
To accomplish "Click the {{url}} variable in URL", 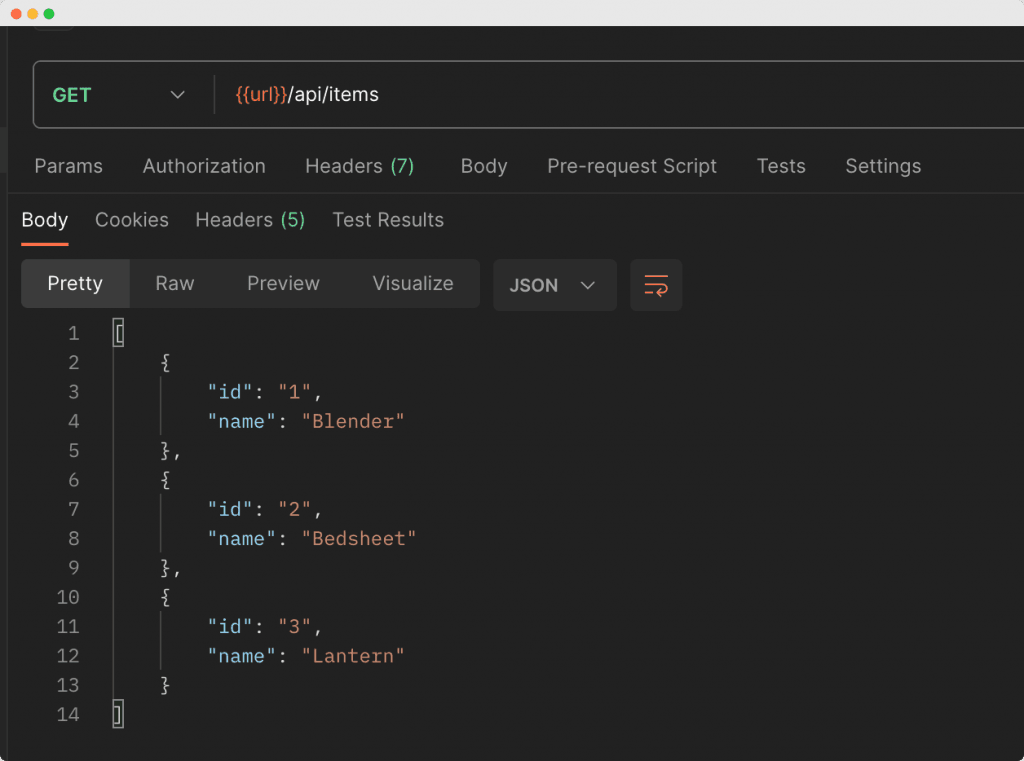I will pyautogui.click(x=261, y=95).
